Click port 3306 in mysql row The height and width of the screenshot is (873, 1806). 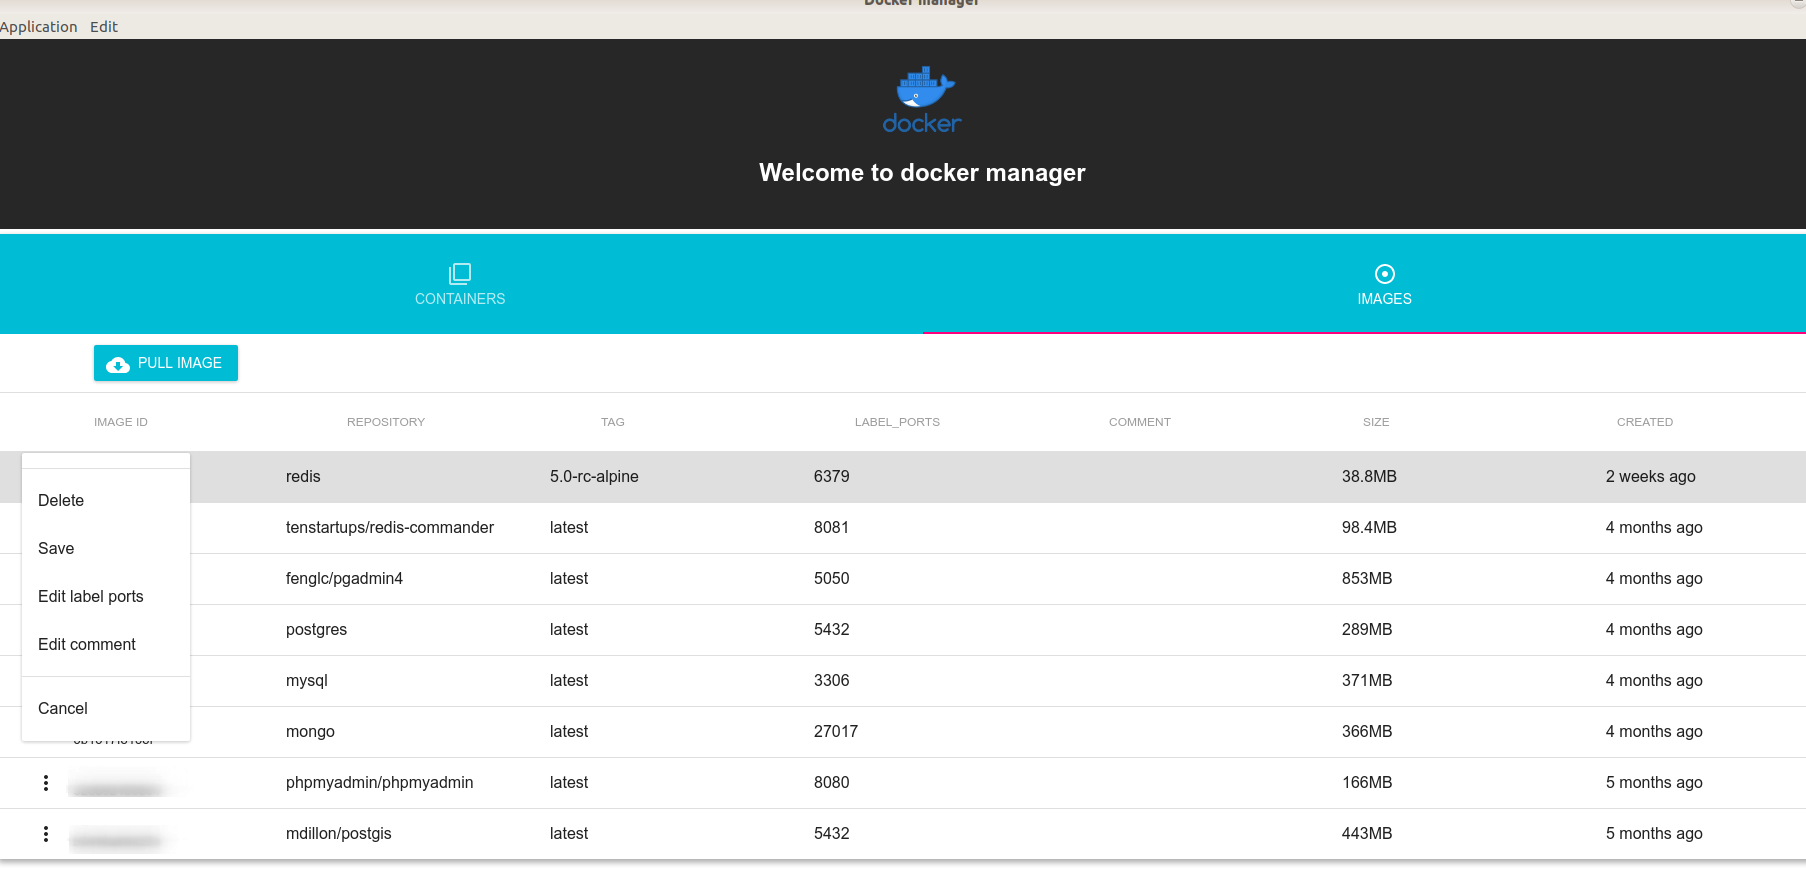832,681
